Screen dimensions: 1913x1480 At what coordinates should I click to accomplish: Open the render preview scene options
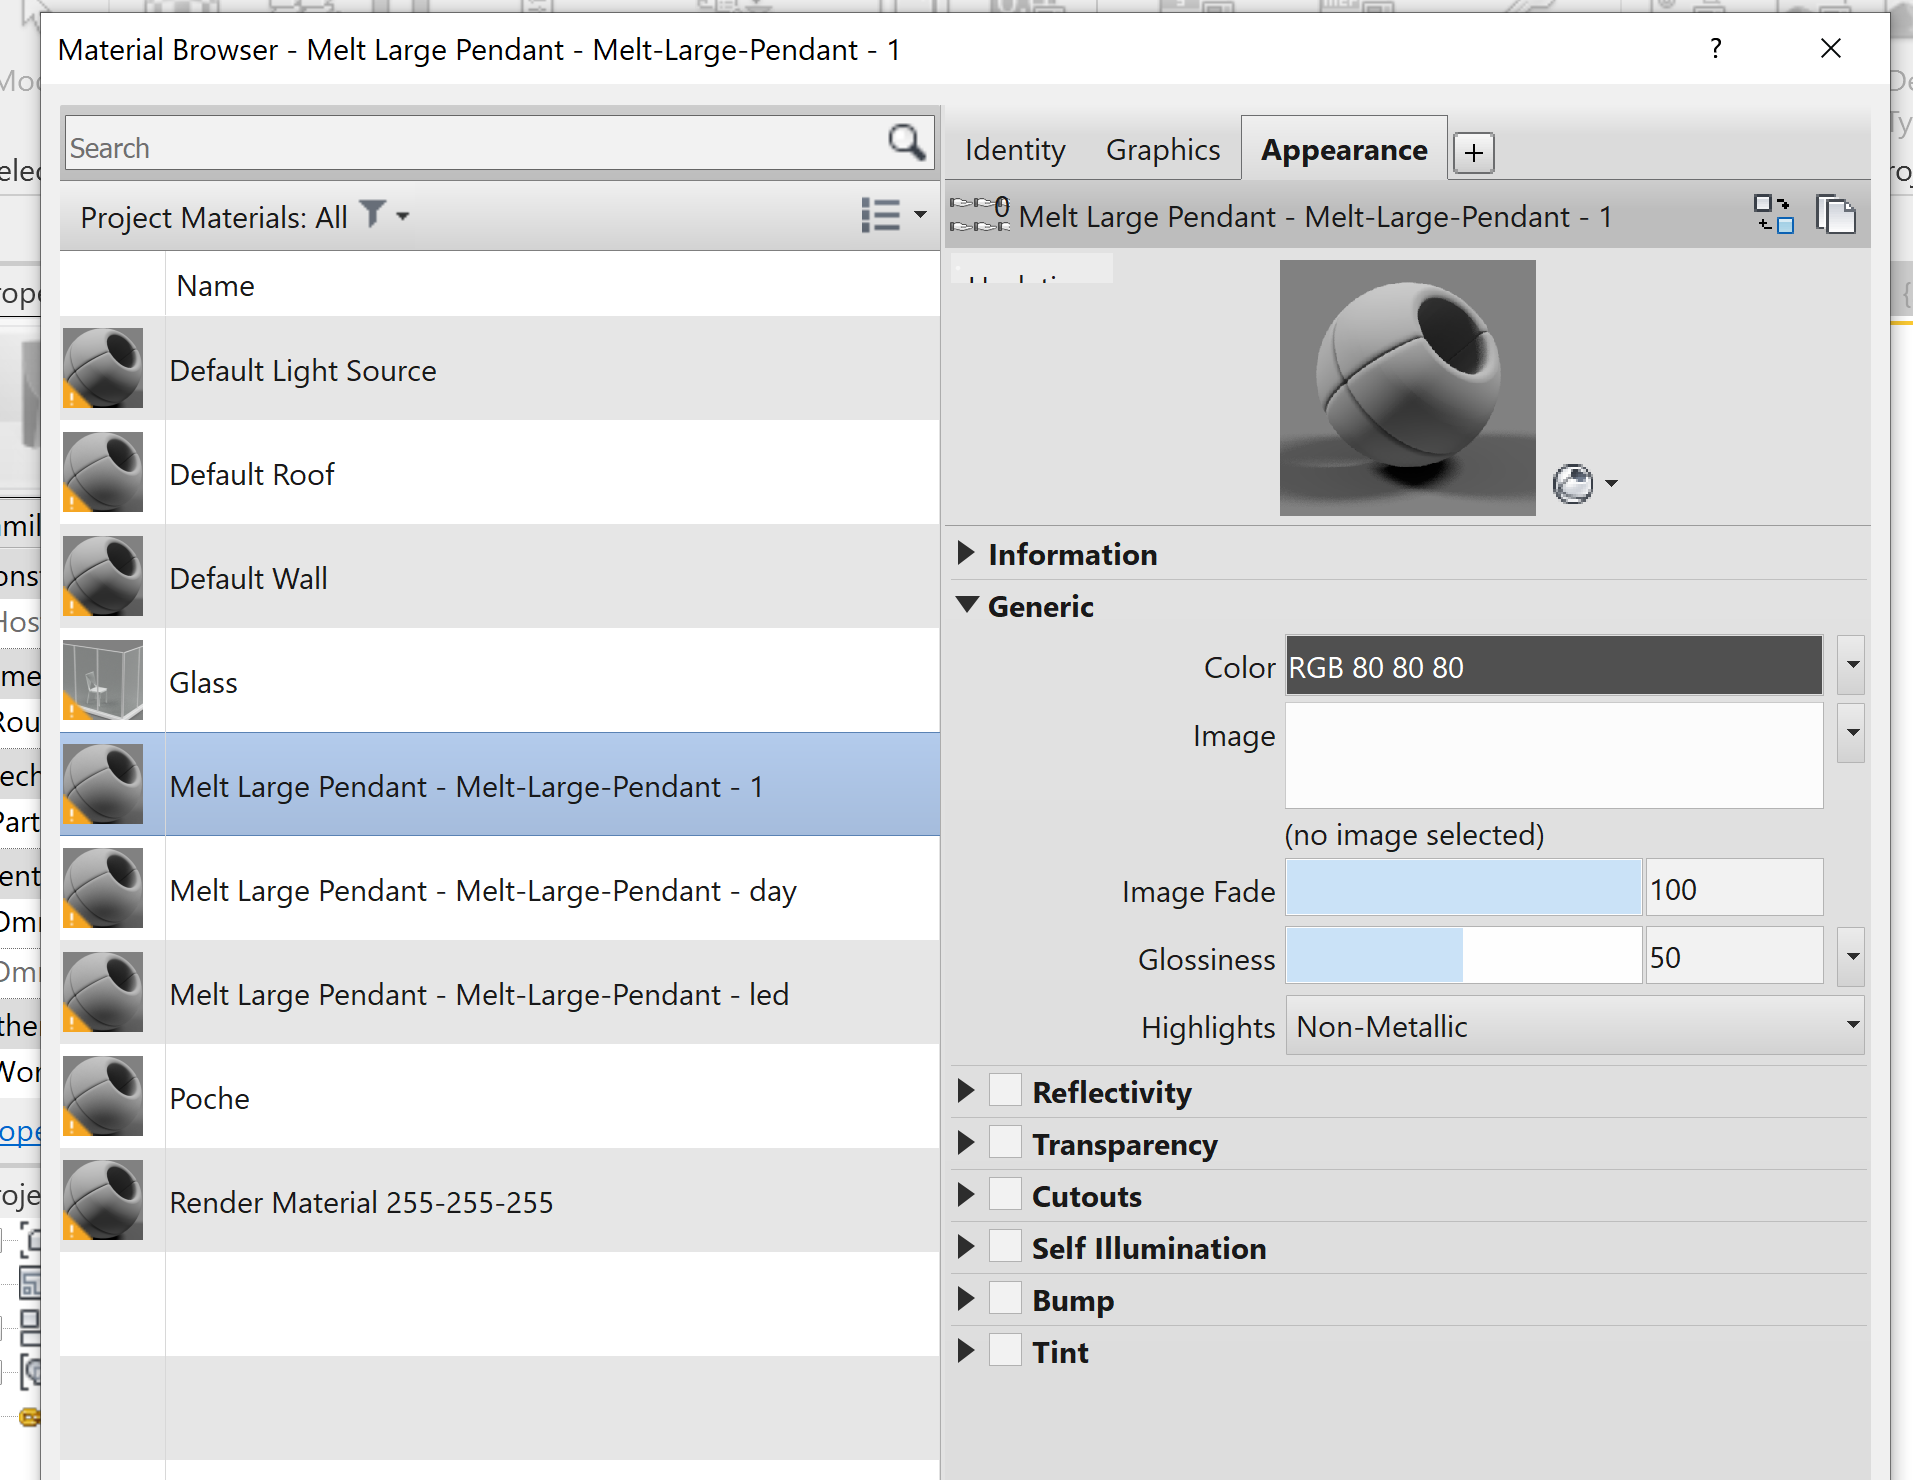coord(1586,483)
